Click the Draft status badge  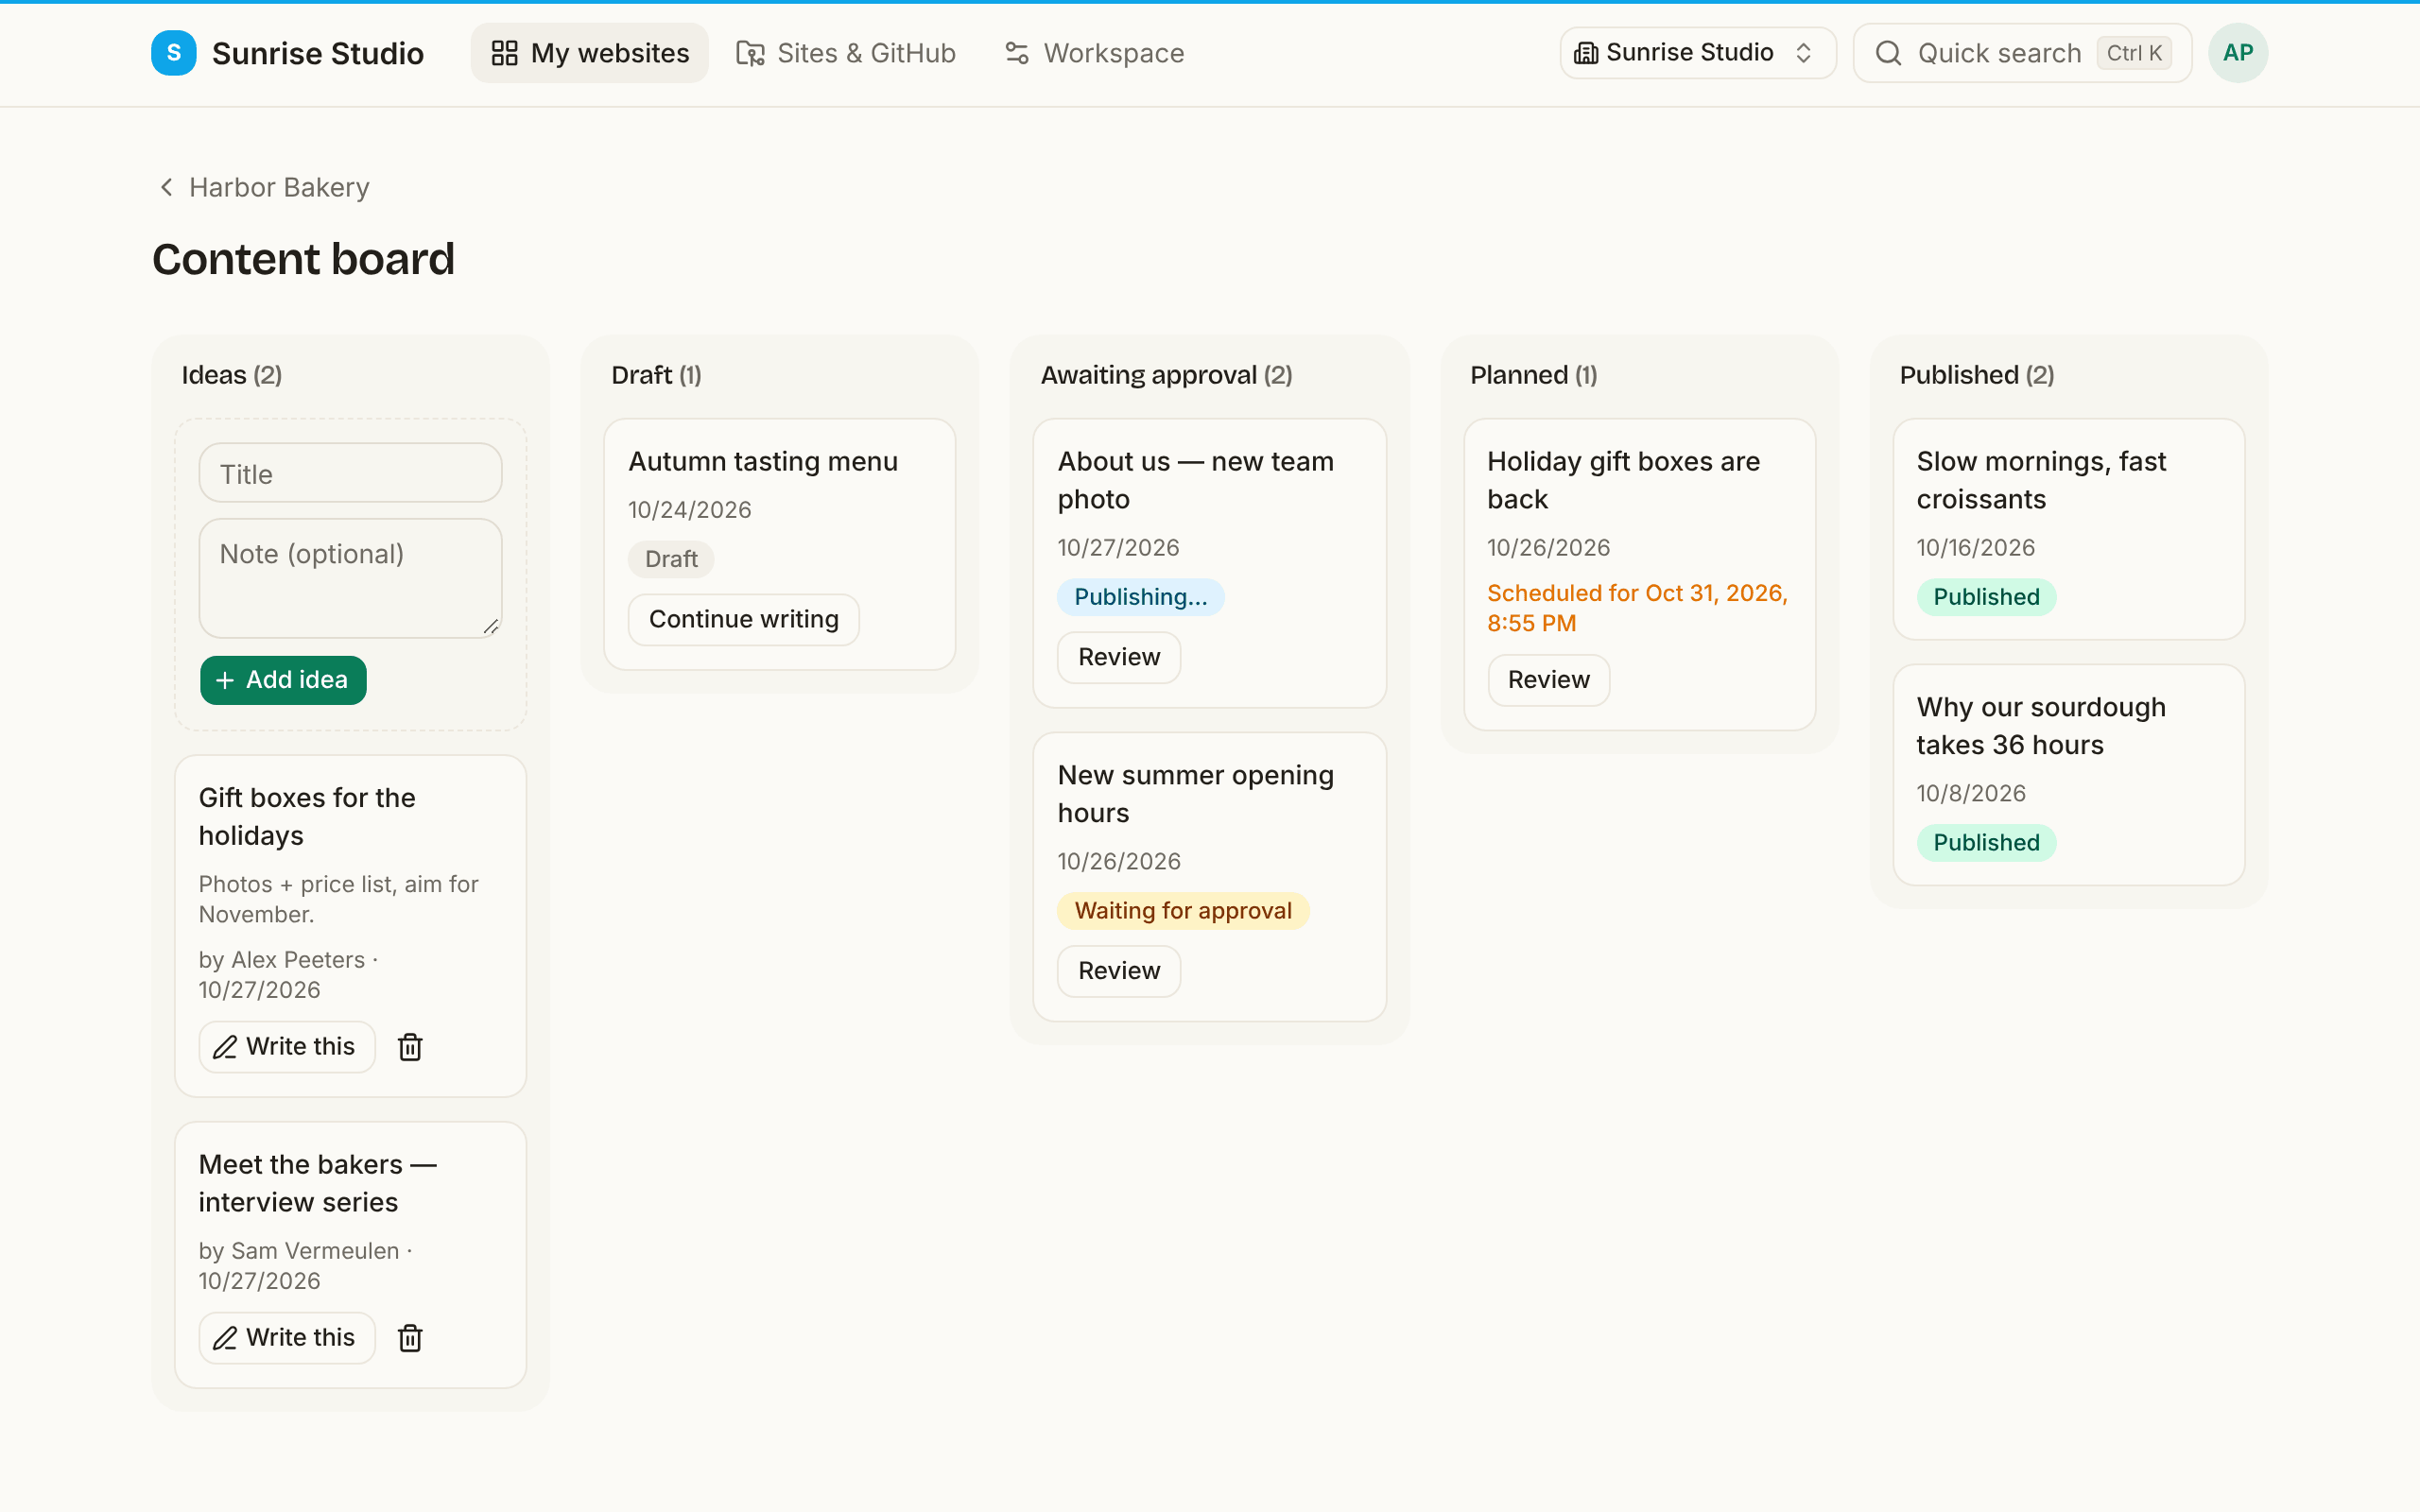coord(671,559)
